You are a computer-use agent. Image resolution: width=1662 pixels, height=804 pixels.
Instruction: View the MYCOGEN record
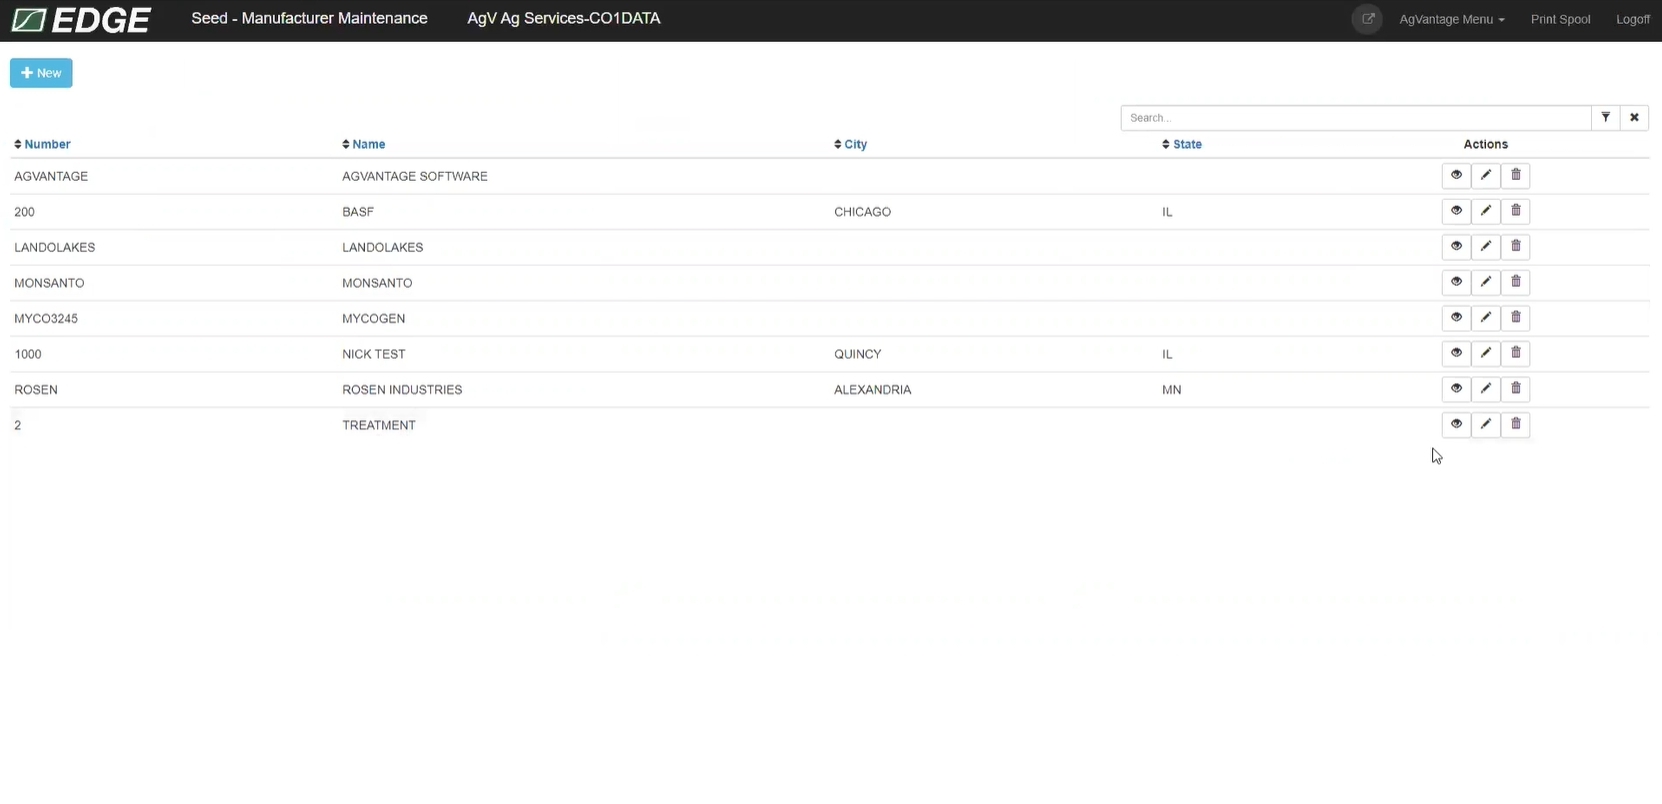click(x=1456, y=318)
